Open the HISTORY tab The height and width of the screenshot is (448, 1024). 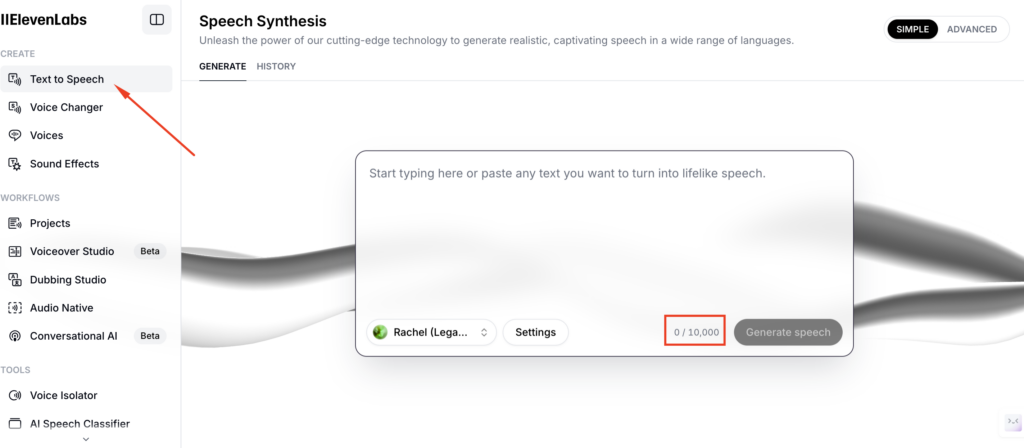click(276, 66)
